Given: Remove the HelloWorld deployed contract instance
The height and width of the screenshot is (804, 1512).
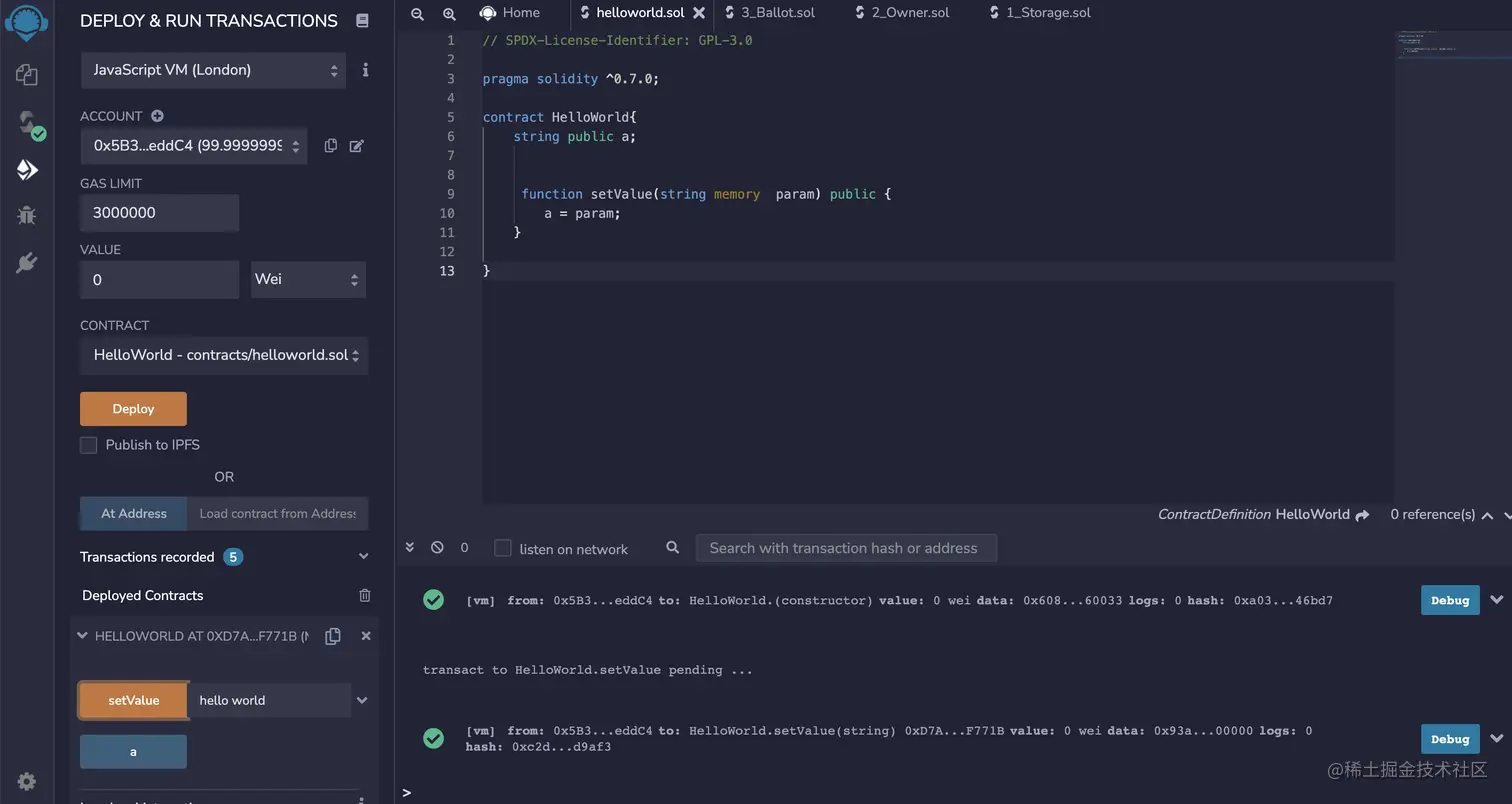Looking at the screenshot, I should (x=366, y=636).
